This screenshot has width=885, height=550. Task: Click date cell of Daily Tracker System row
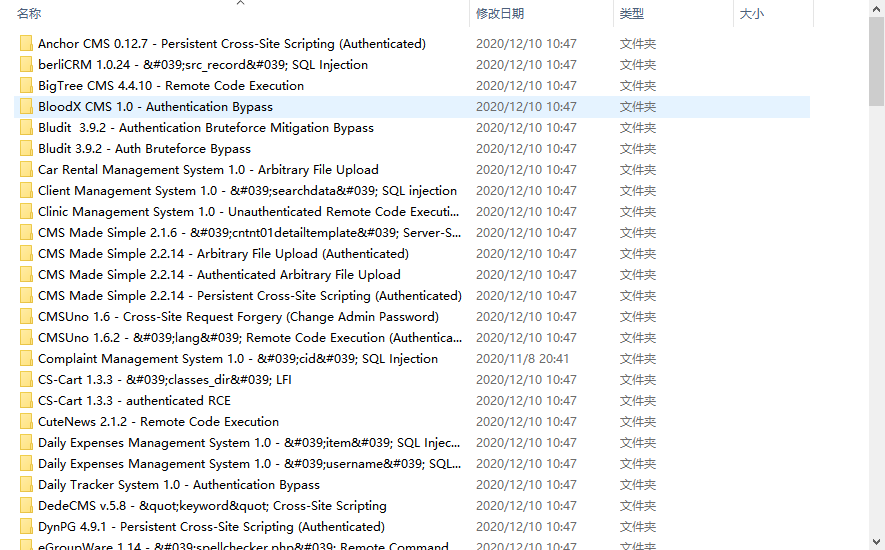[x=526, y=484]
